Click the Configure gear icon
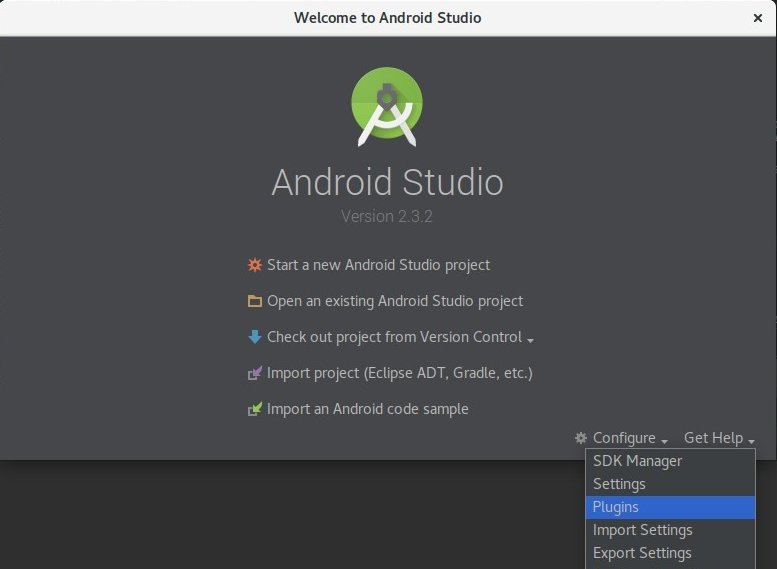777x569 pixels. (581, 438)
